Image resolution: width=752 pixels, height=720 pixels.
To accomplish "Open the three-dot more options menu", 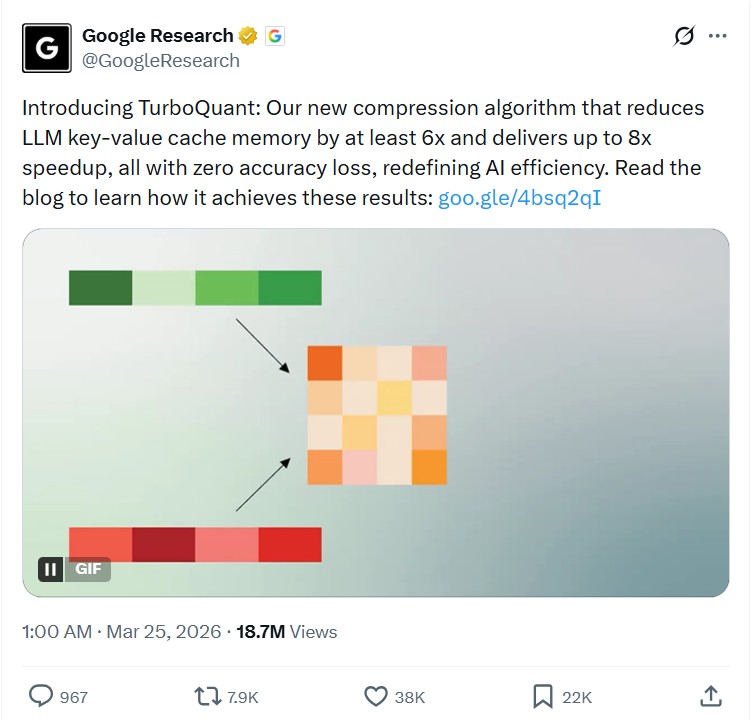I will click(x=717, y=36).
